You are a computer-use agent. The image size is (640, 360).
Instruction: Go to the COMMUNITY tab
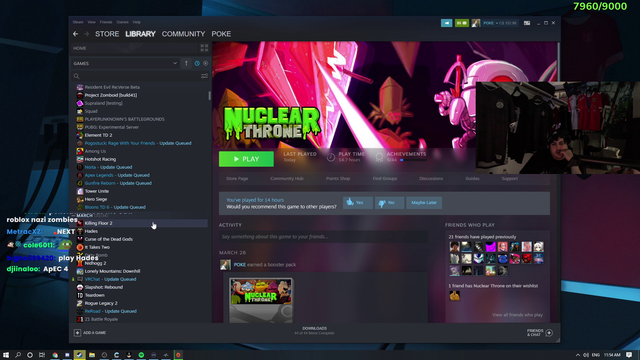pos(183,34)
